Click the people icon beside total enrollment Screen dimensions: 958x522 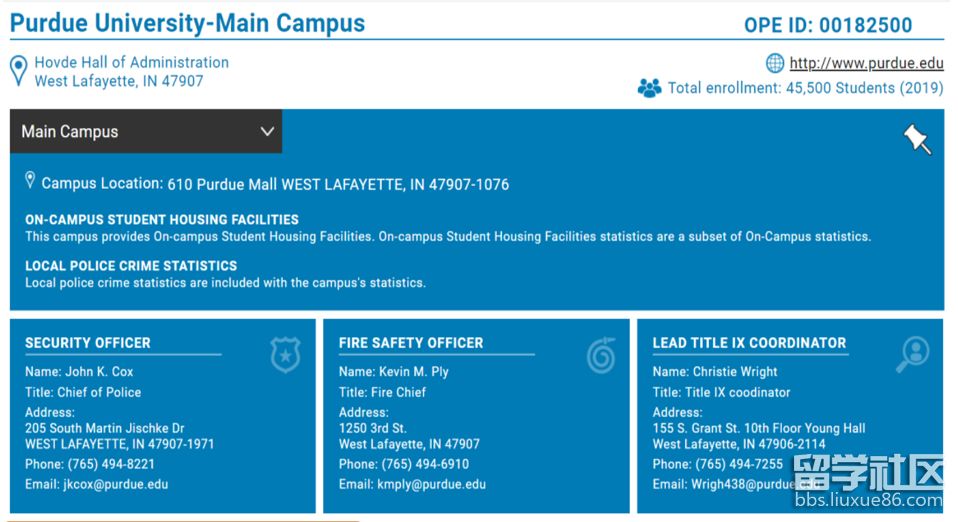point(649,88)
